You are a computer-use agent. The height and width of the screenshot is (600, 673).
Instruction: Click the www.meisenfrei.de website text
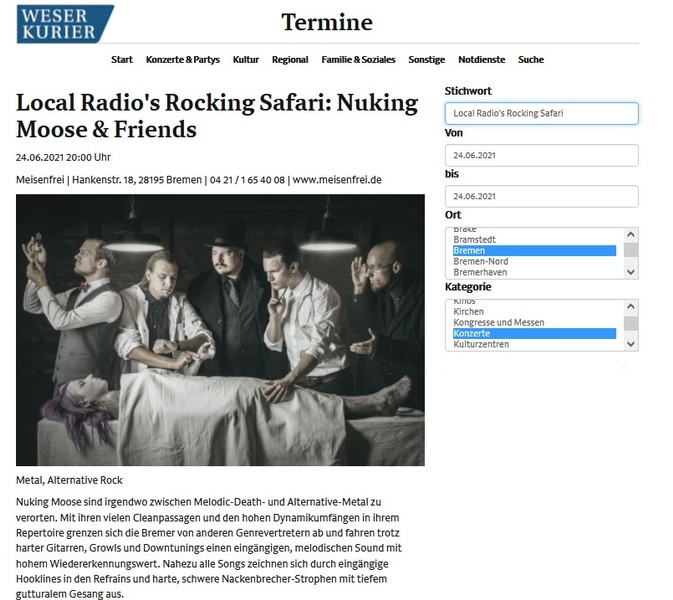pyautogui.click(x=337, y=180)
